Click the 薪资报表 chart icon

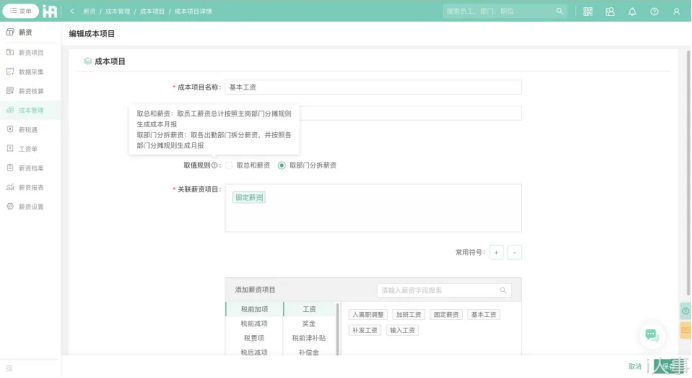[x=10, y=187]
